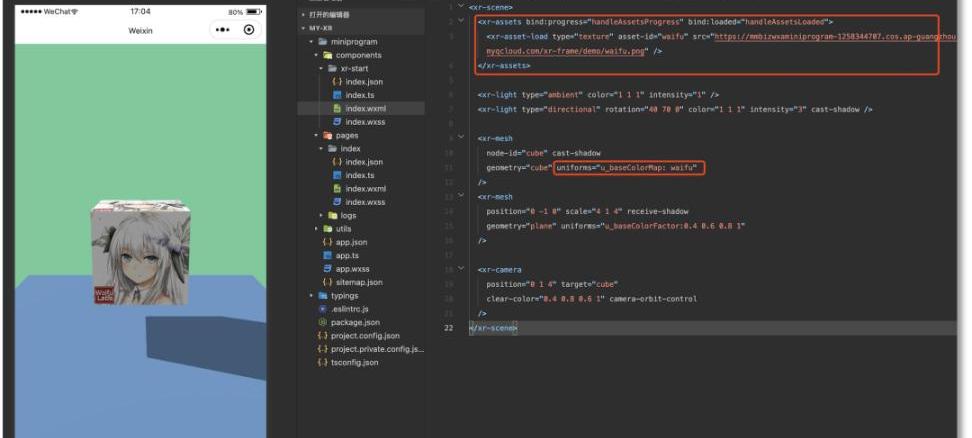The width and height of the screenshot is (972, 438).
Task: Open tsconfig.json file
Action: 355,362
